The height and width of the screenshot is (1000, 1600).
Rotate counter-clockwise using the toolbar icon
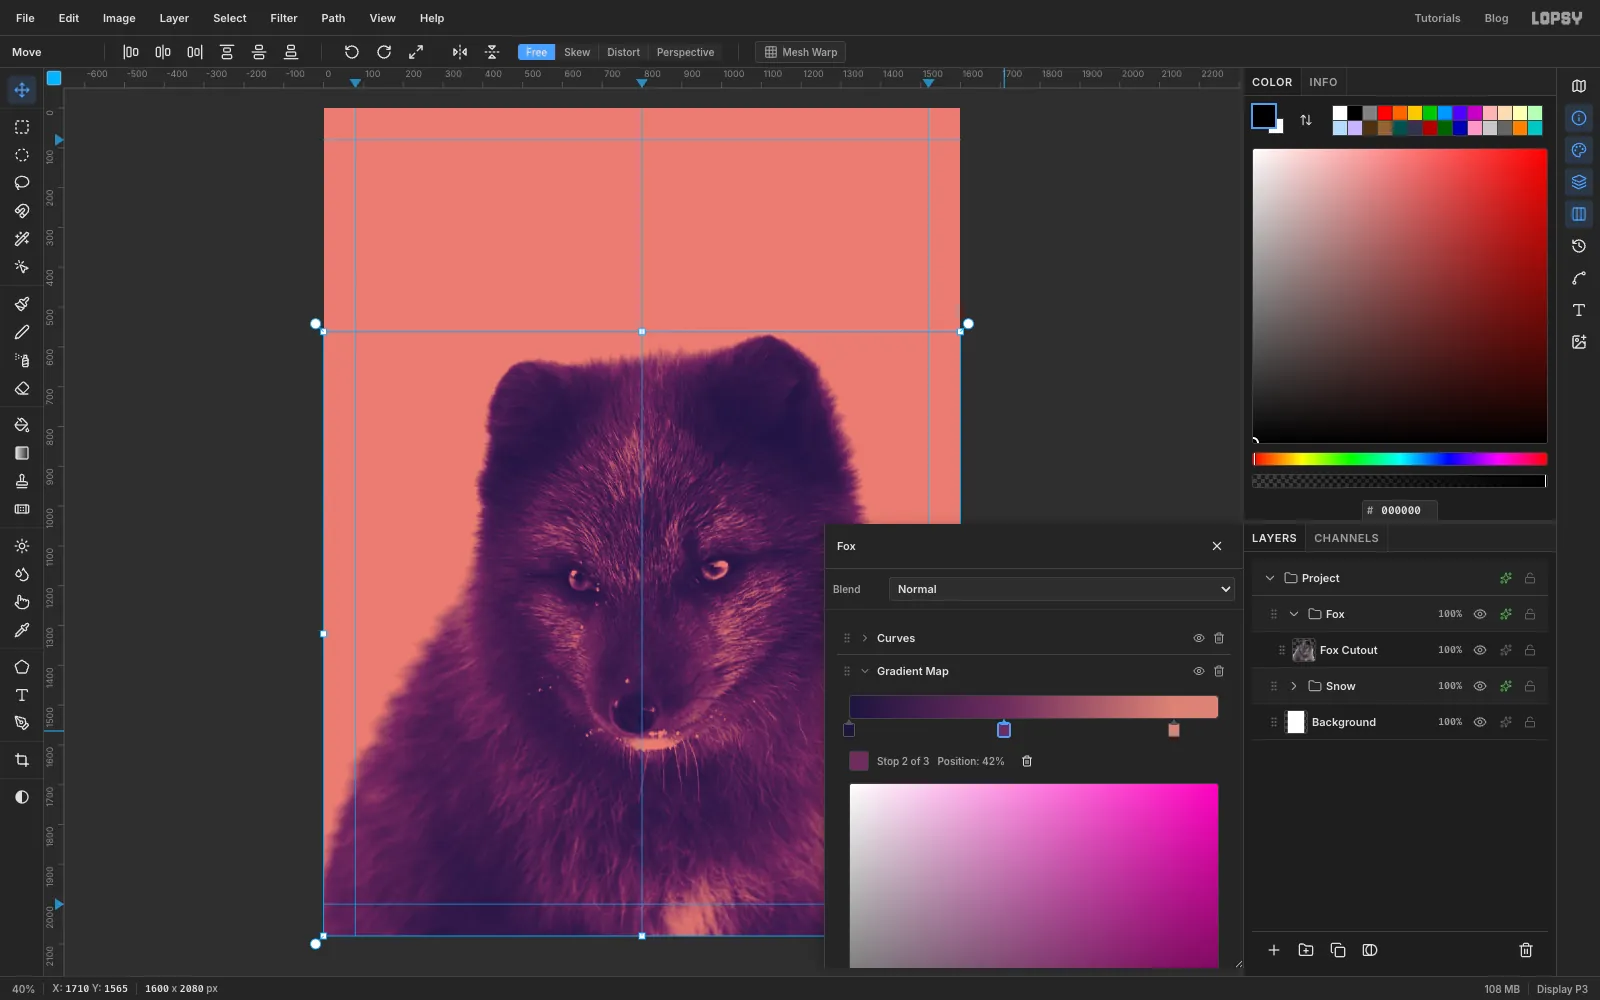[352, 52]
